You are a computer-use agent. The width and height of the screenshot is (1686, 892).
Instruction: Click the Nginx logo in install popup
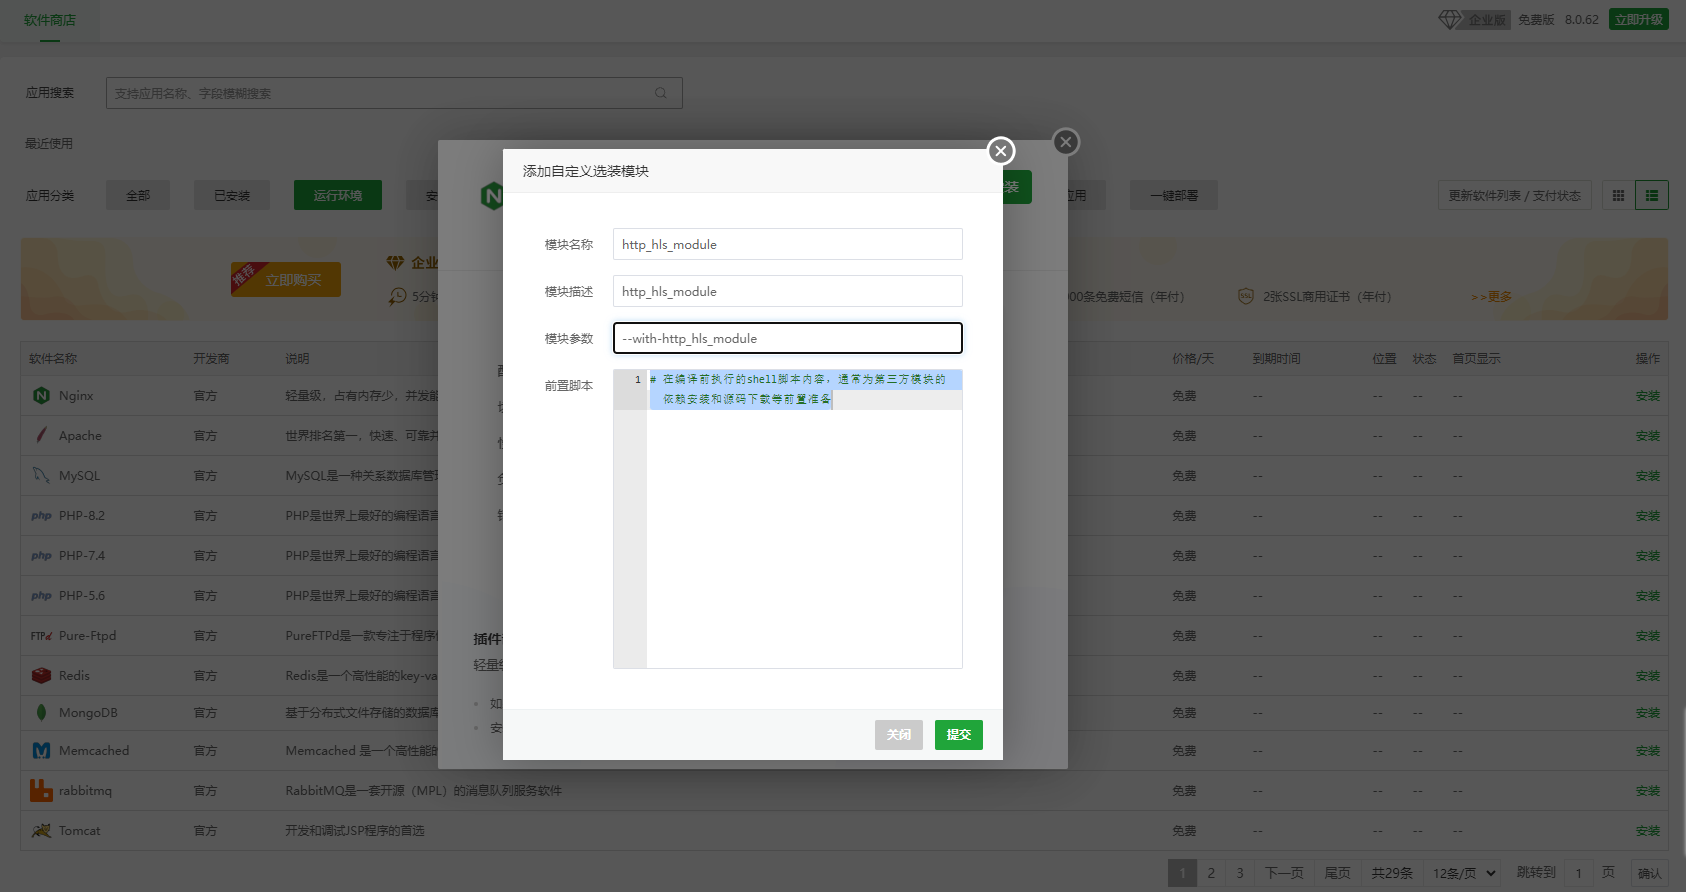click(x=492, y=196)
